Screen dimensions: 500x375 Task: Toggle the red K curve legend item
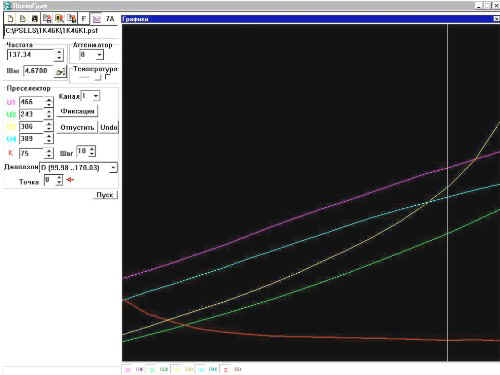click(x=232, y=369)
